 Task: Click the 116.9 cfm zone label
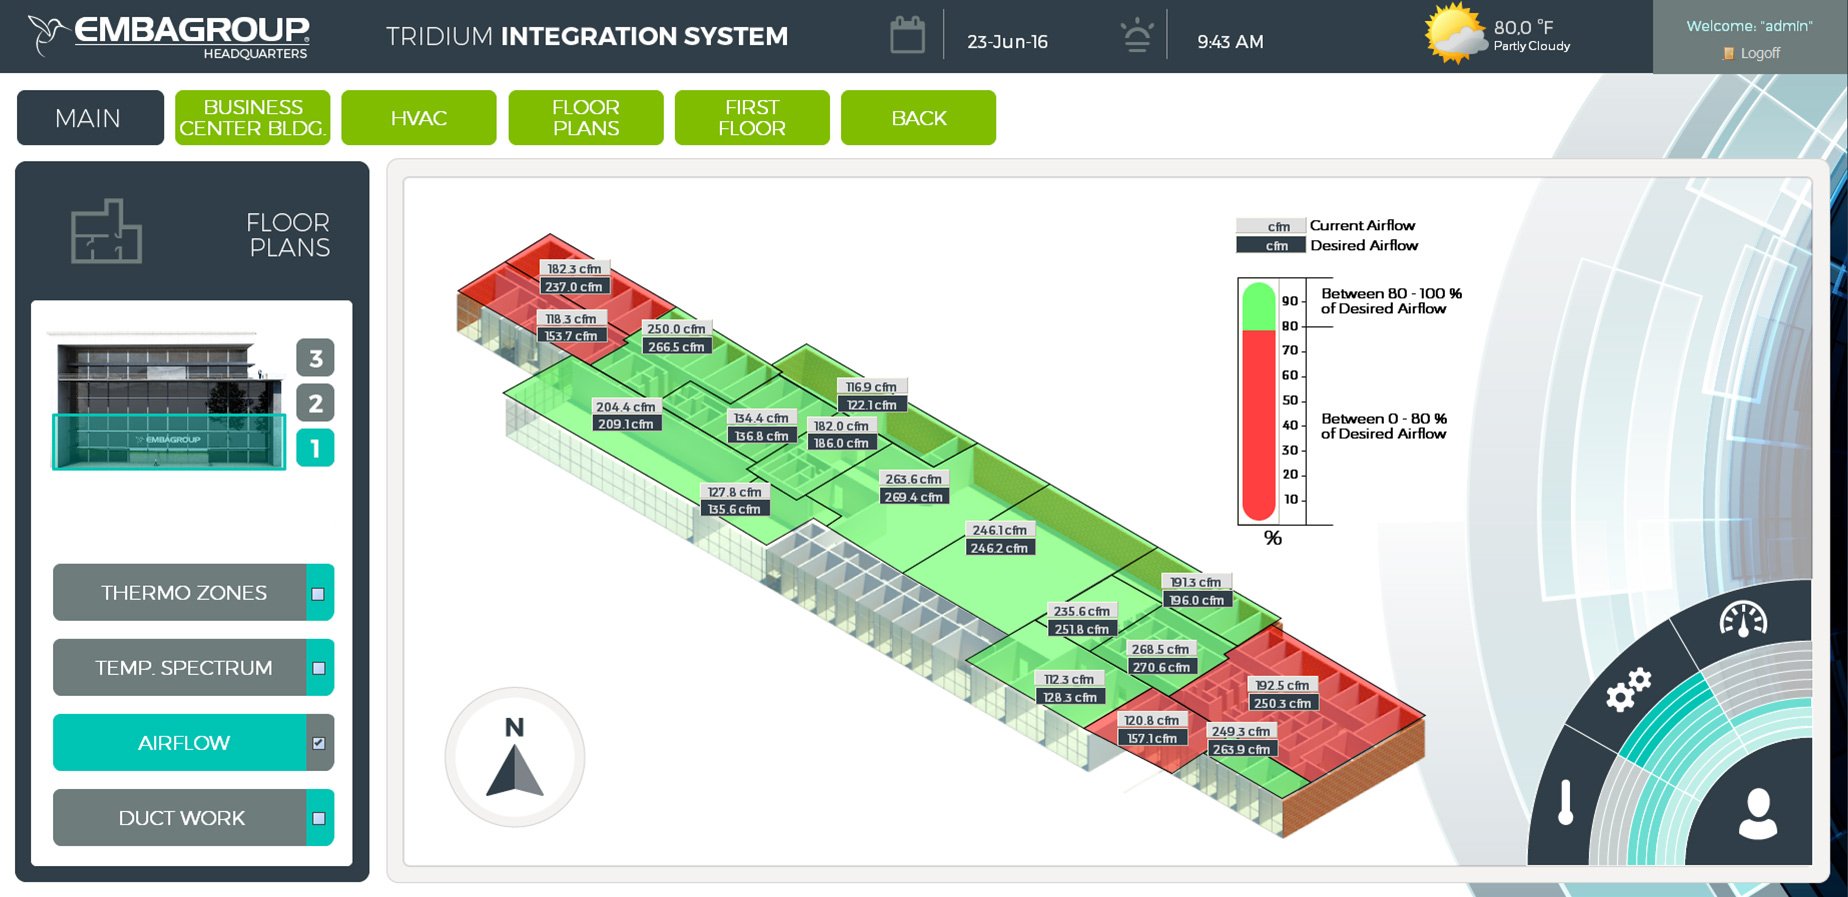click(x=871, y=387)
